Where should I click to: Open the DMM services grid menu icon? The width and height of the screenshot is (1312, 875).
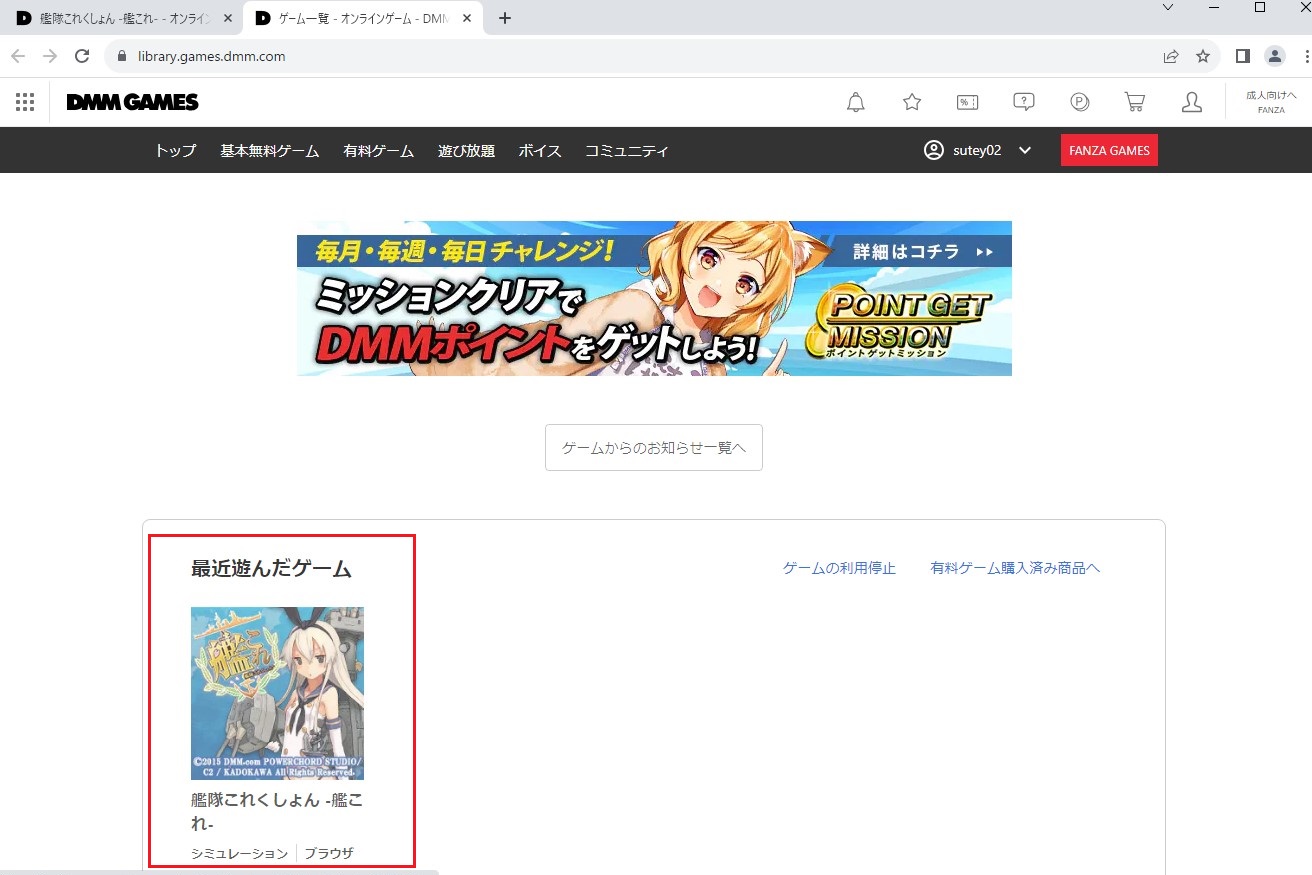click(25, 102)
